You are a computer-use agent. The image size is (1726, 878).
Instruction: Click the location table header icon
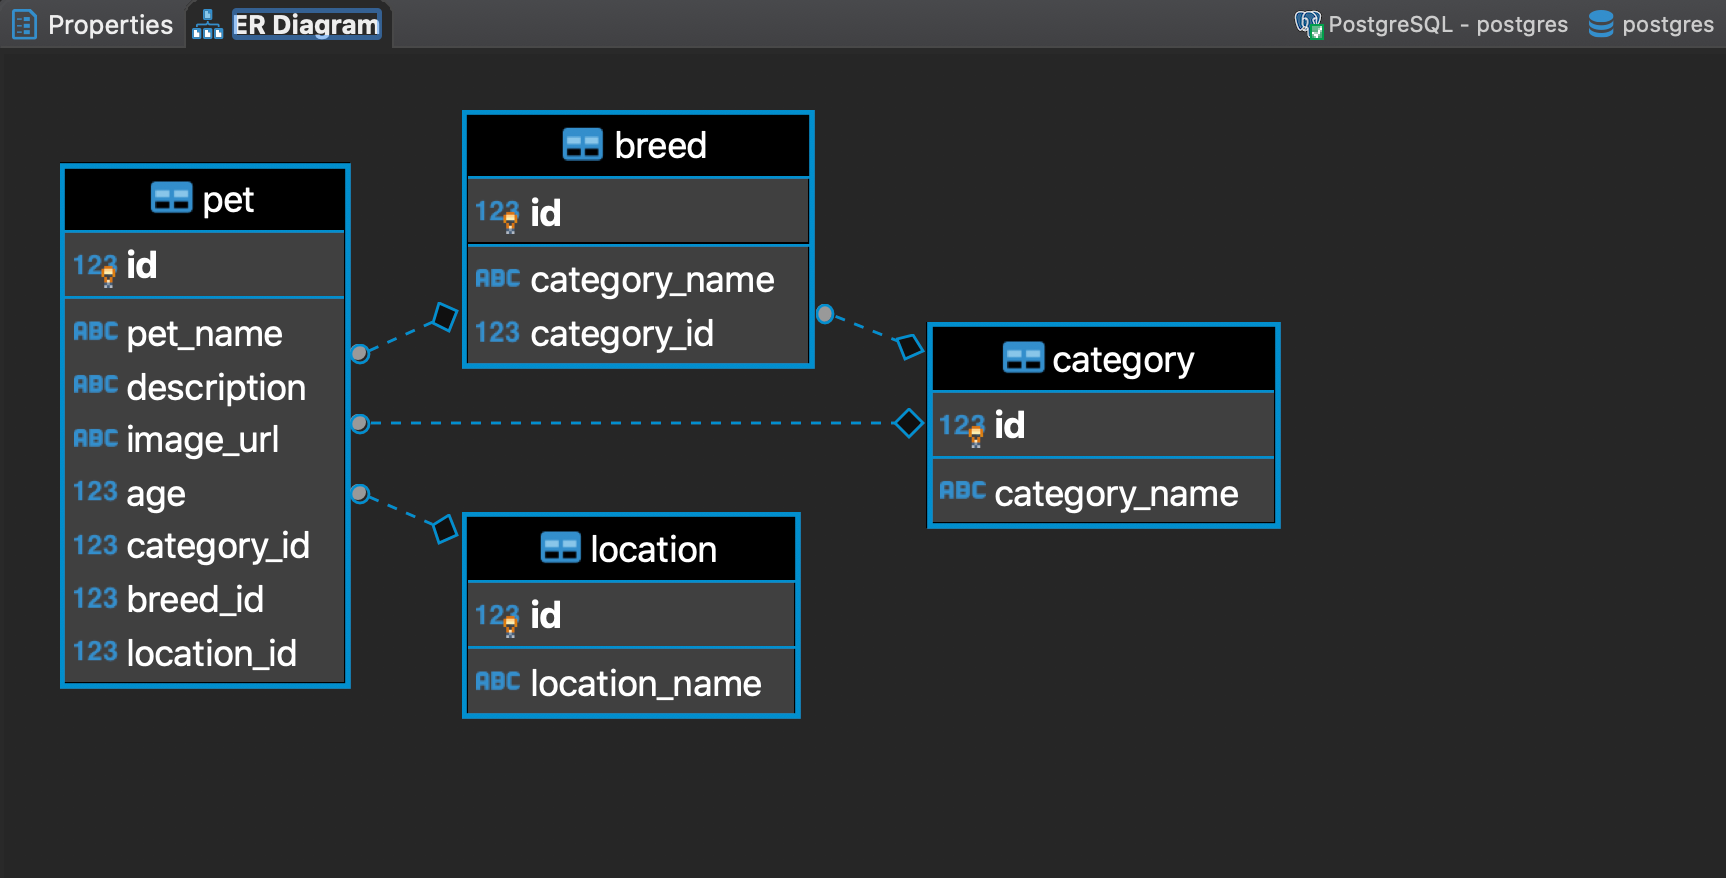[560, 548]
